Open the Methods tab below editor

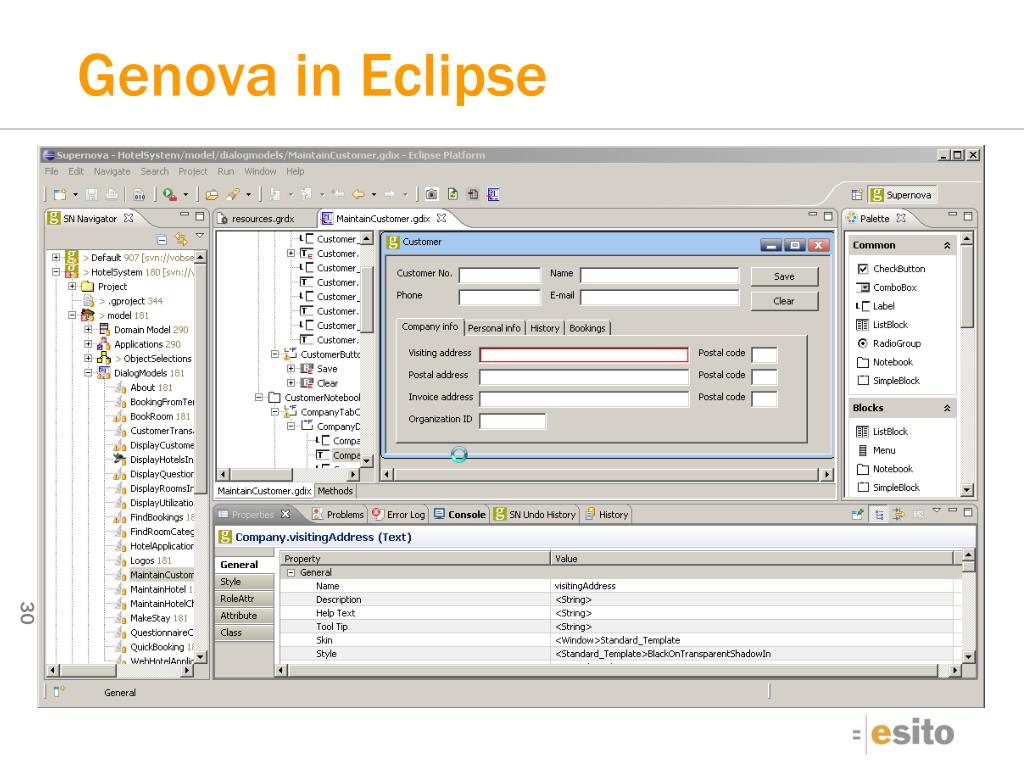pyautogui.click(x=335, y=491)
